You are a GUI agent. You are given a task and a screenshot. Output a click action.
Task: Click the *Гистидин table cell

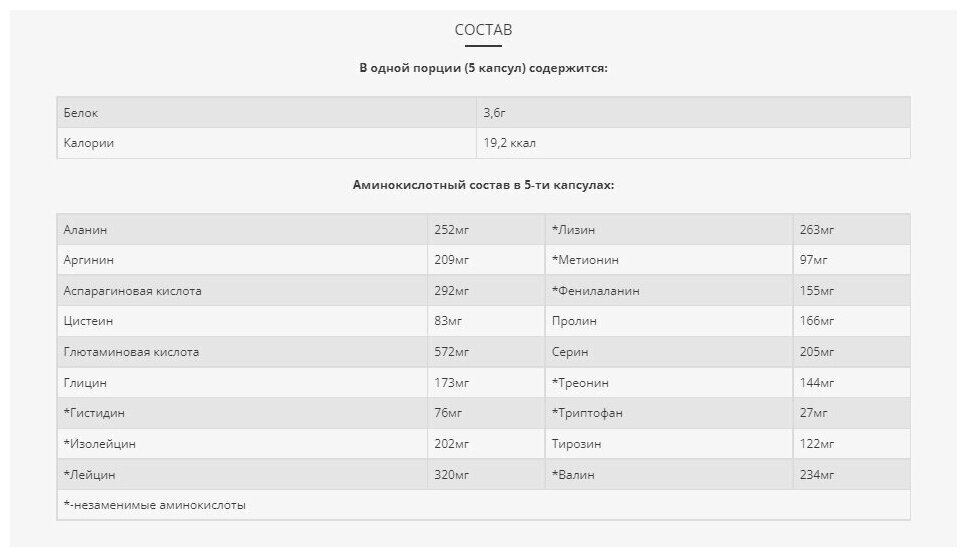pyautogui.click(x=94, y=413)
